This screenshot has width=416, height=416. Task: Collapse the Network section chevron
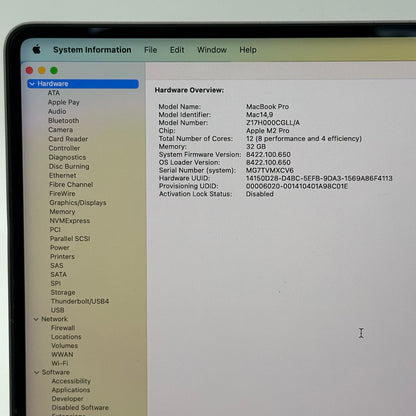coord(36,319)
